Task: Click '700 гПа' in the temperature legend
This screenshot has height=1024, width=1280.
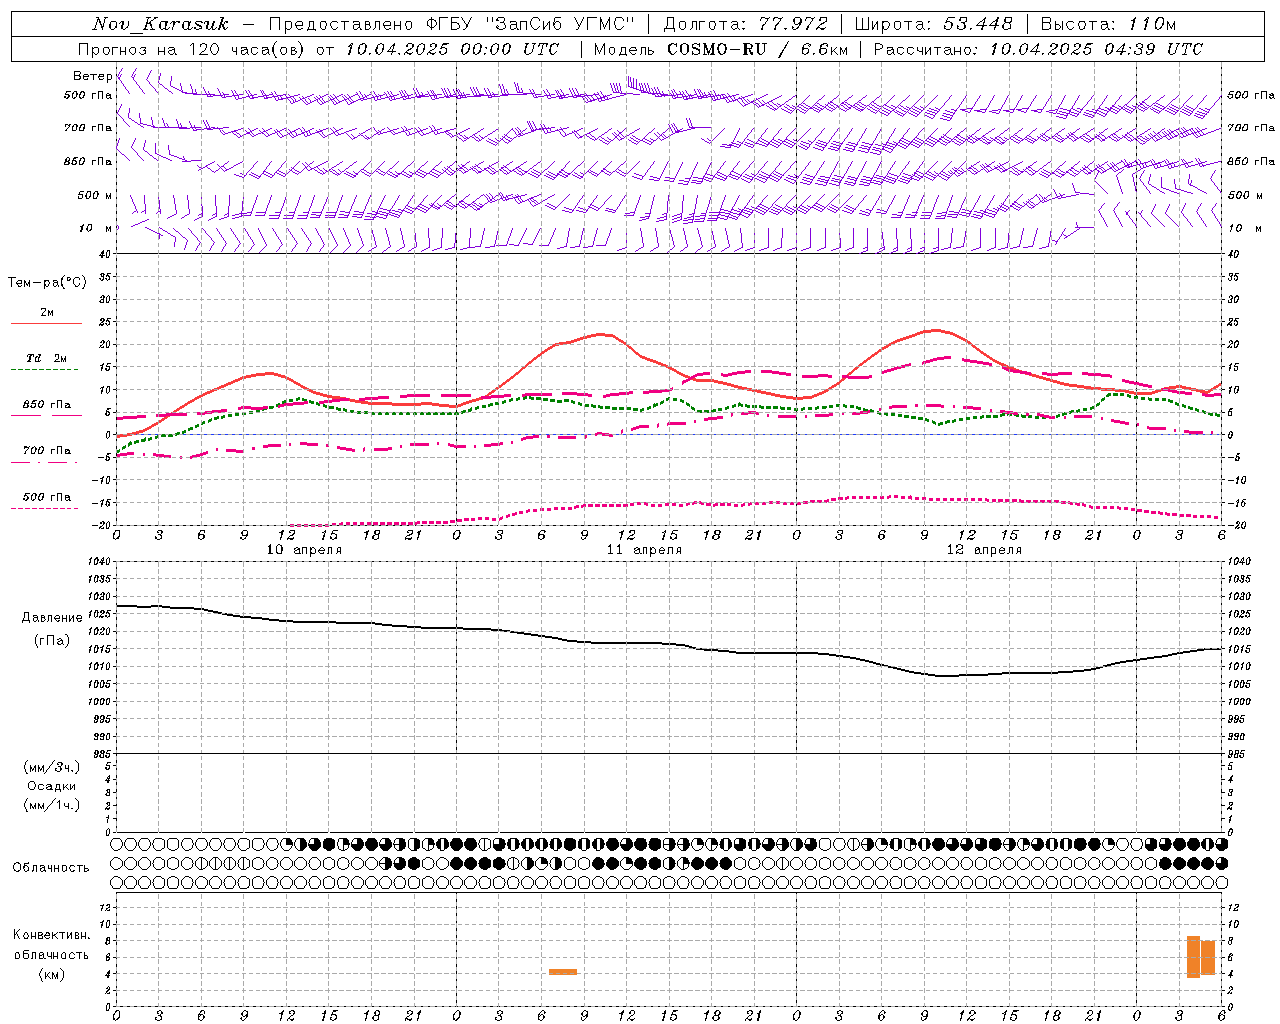Action: click(47, 450)
